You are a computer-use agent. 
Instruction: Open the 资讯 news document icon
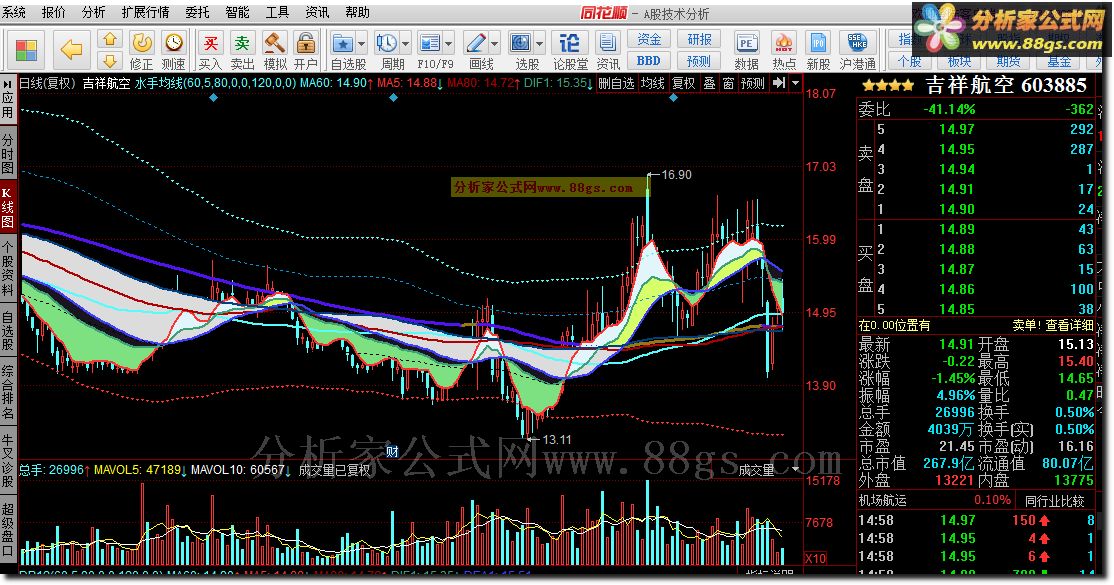coord(607,43)
